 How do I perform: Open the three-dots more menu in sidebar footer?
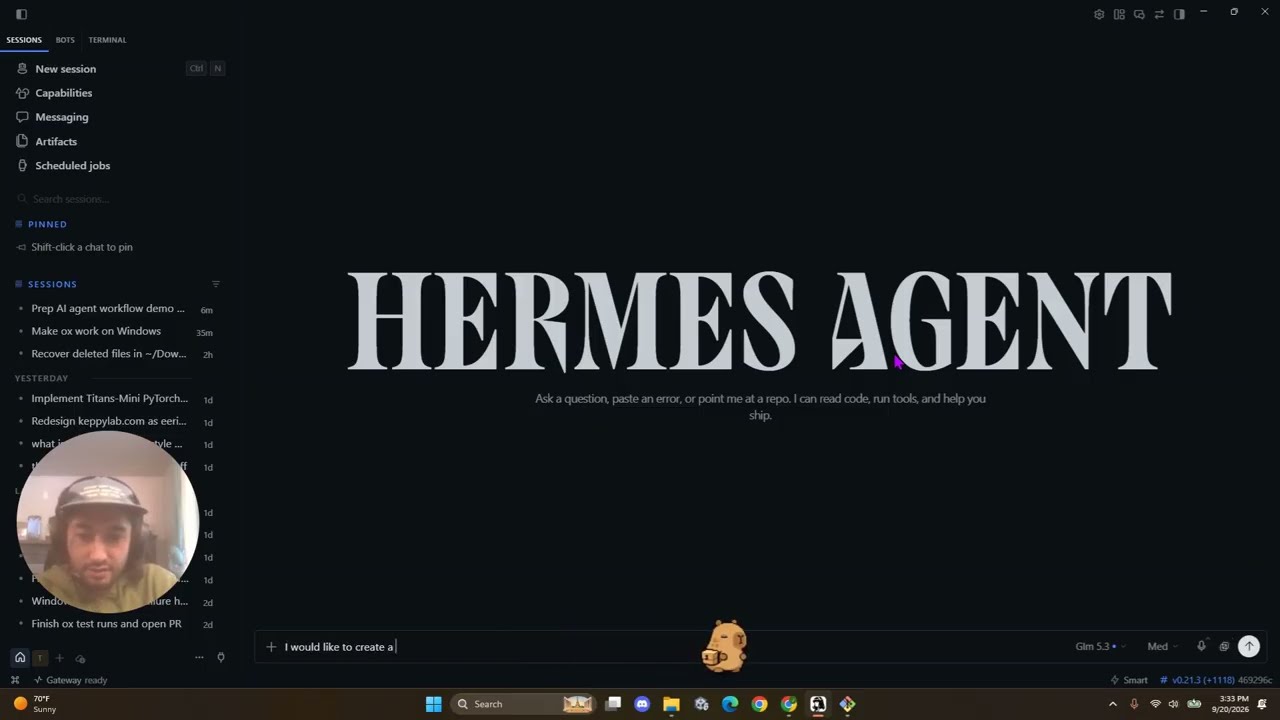tap(199, 657)
